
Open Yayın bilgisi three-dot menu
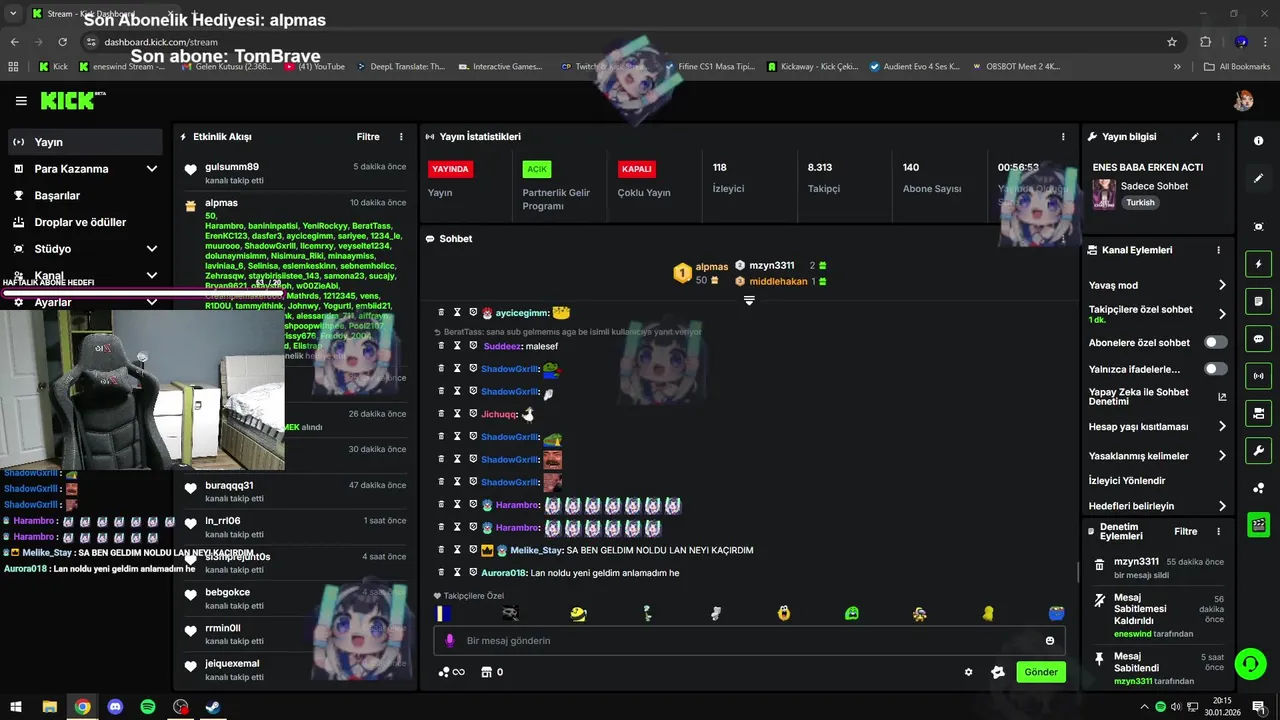[1218, 137]
